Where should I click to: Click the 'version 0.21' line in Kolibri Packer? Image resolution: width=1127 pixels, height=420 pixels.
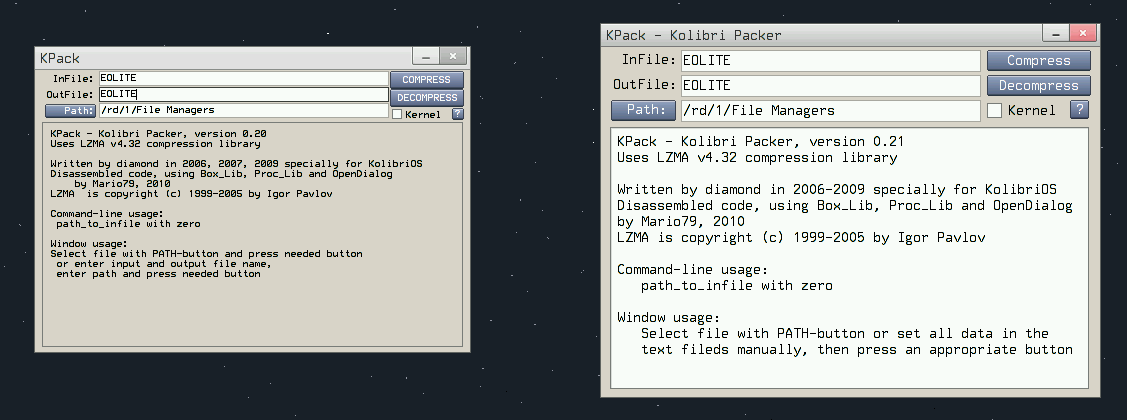point(760,142)
